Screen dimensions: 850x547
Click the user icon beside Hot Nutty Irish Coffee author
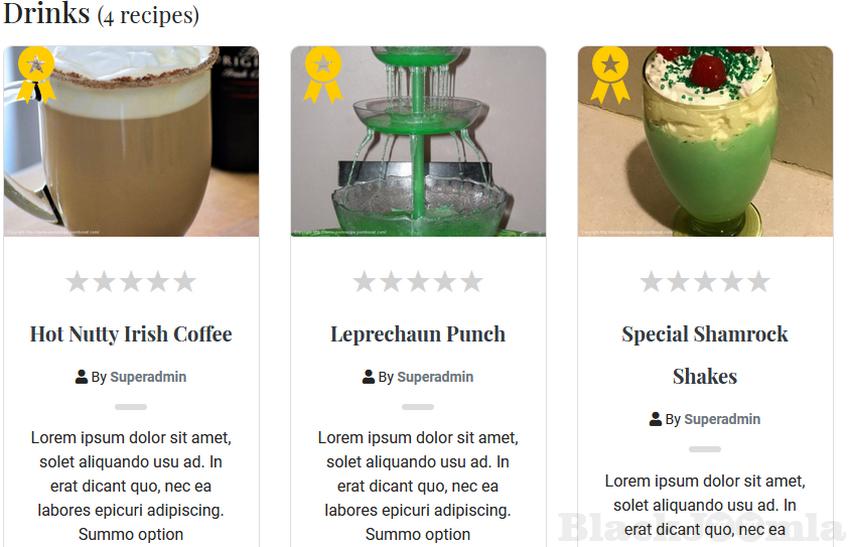(81, 377)
